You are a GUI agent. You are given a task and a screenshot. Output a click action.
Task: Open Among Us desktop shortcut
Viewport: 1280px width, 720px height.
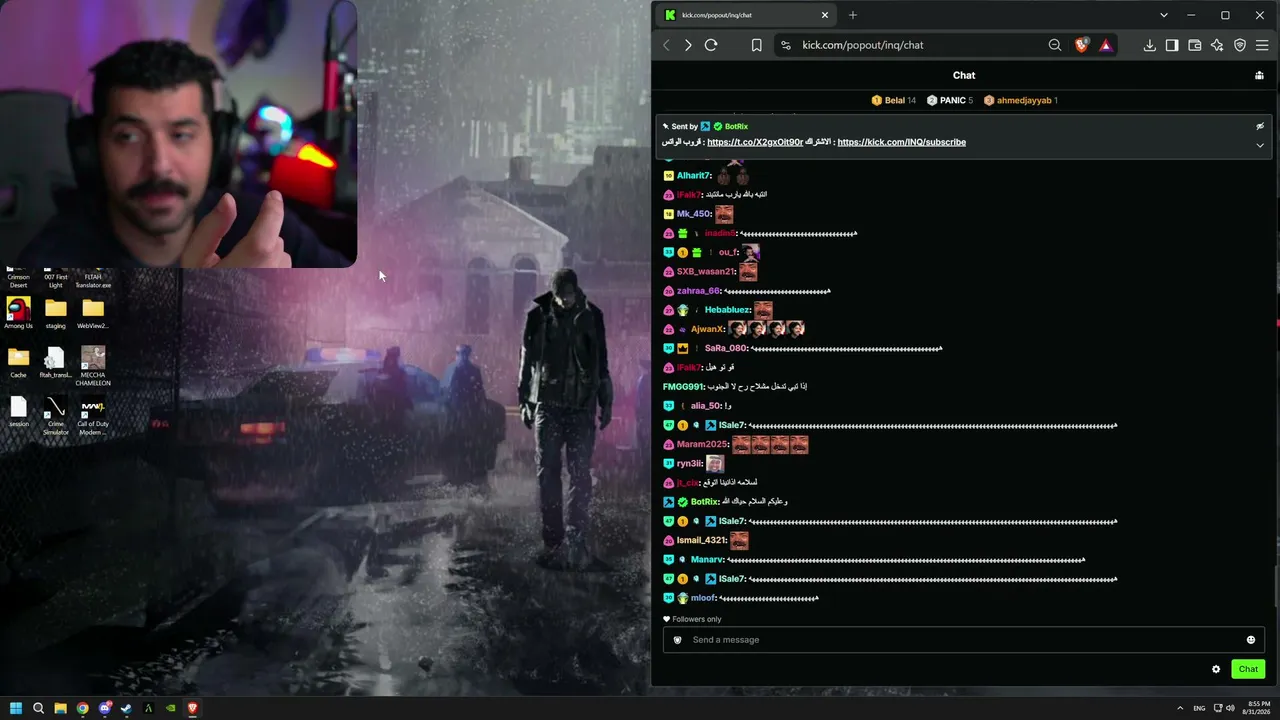pyautogui.click(x=18, y=313)
